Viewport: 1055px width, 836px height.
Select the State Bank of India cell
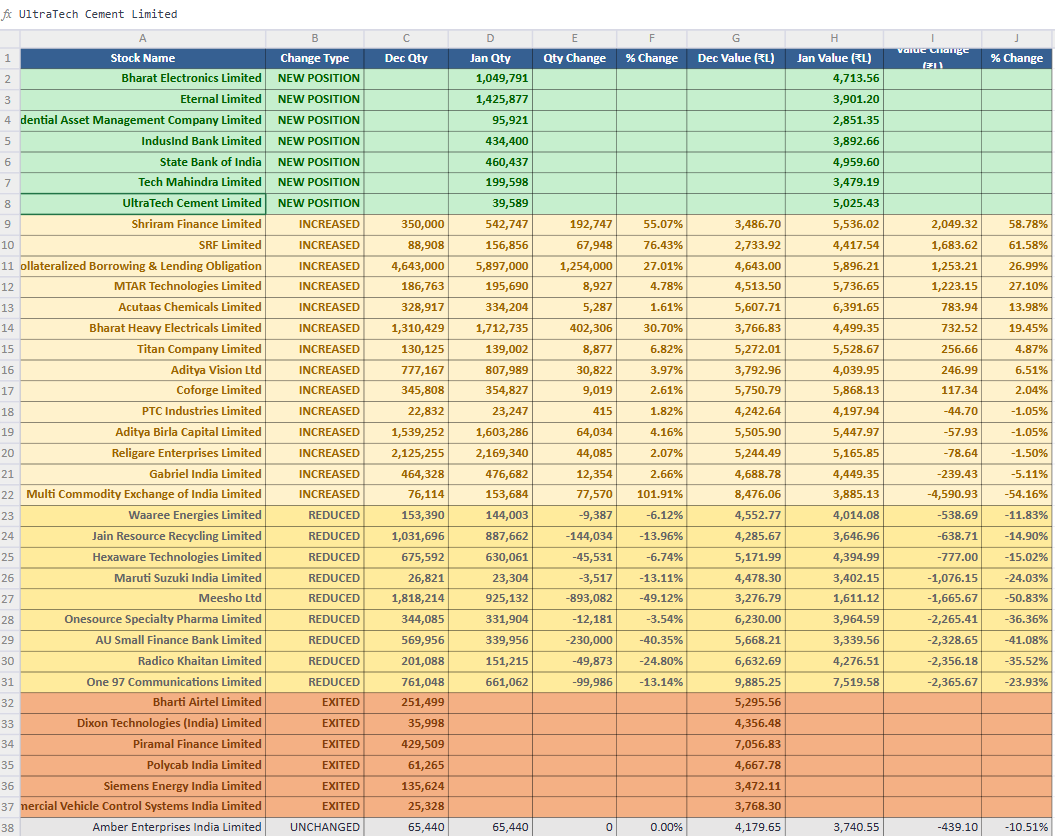pos(143,162)
